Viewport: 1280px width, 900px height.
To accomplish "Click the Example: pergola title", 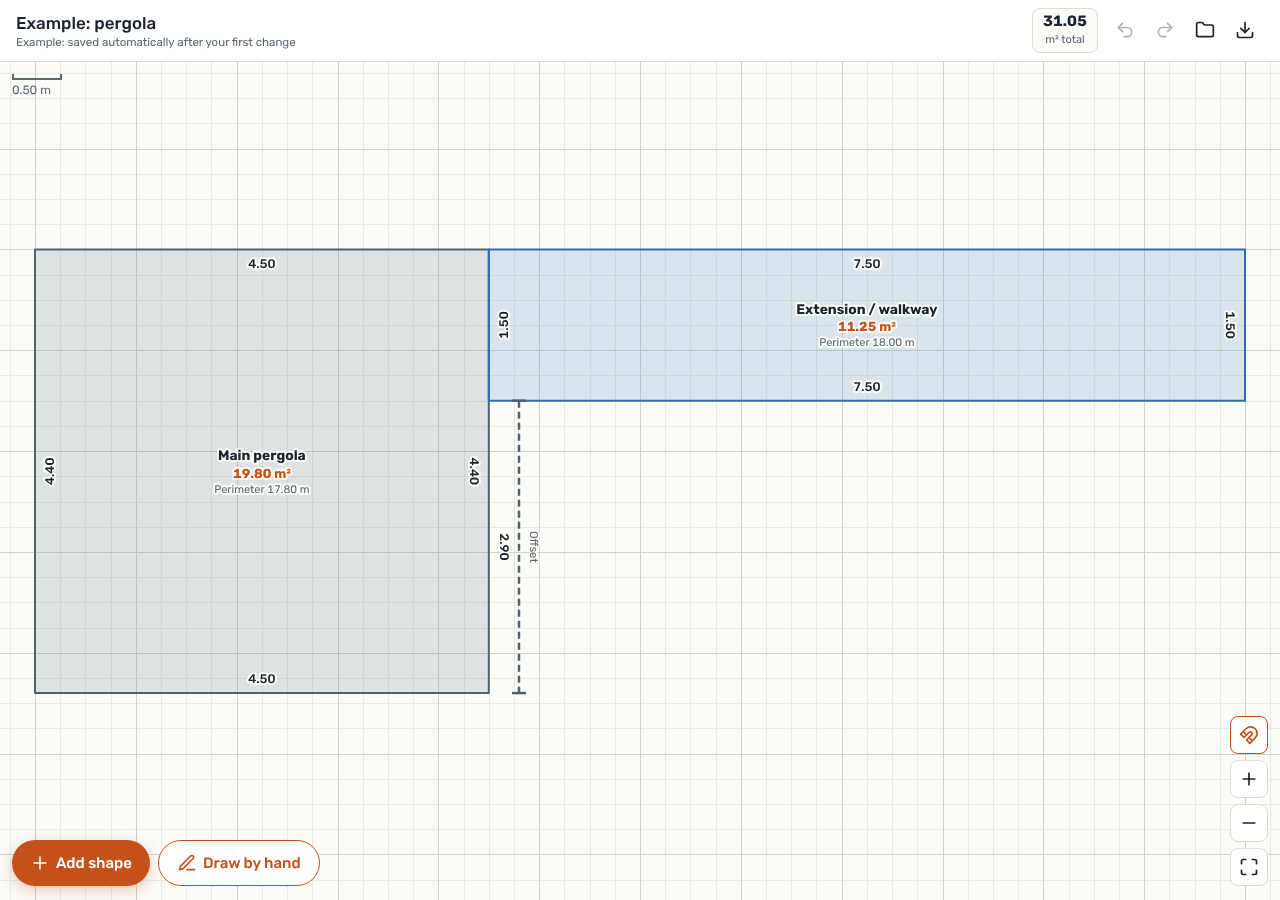I will pos(86,23).
